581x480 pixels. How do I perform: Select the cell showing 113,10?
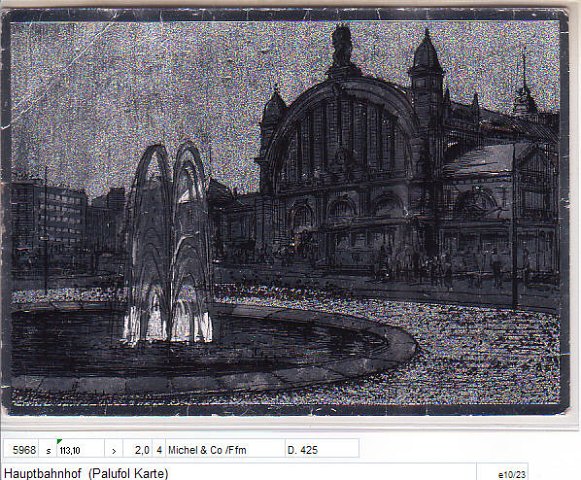80,450
